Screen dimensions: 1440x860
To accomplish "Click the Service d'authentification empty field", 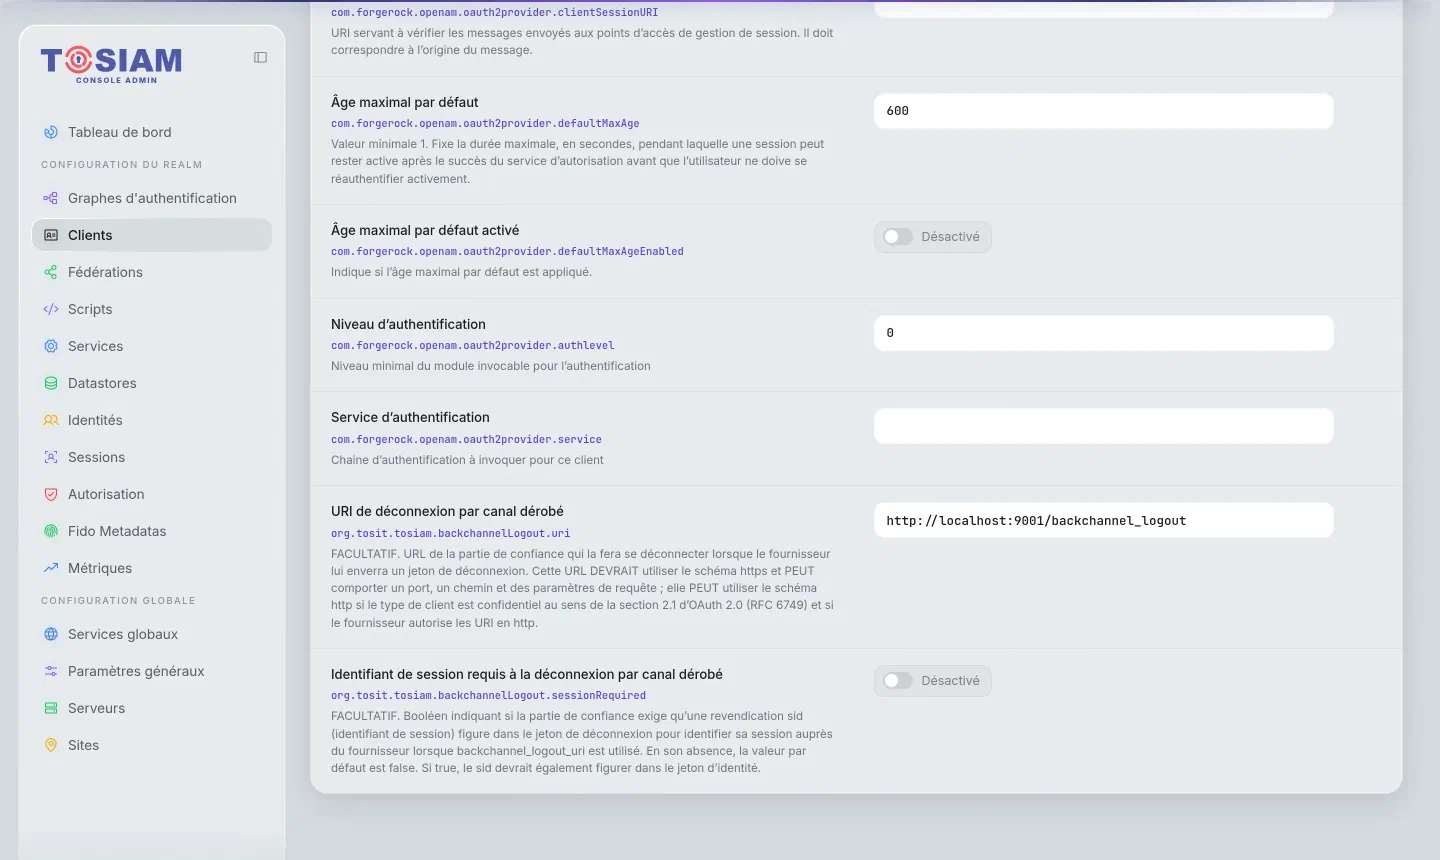I will click(1104, 426).
